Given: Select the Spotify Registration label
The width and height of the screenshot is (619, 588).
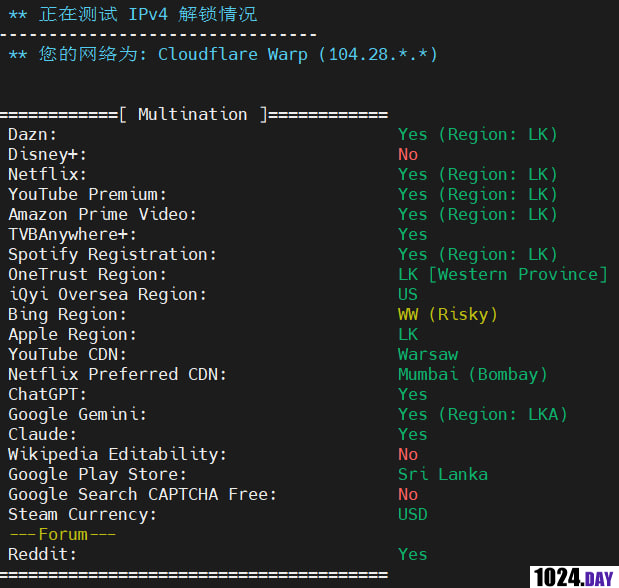Looking at the screenshot, I should point(112,254).
